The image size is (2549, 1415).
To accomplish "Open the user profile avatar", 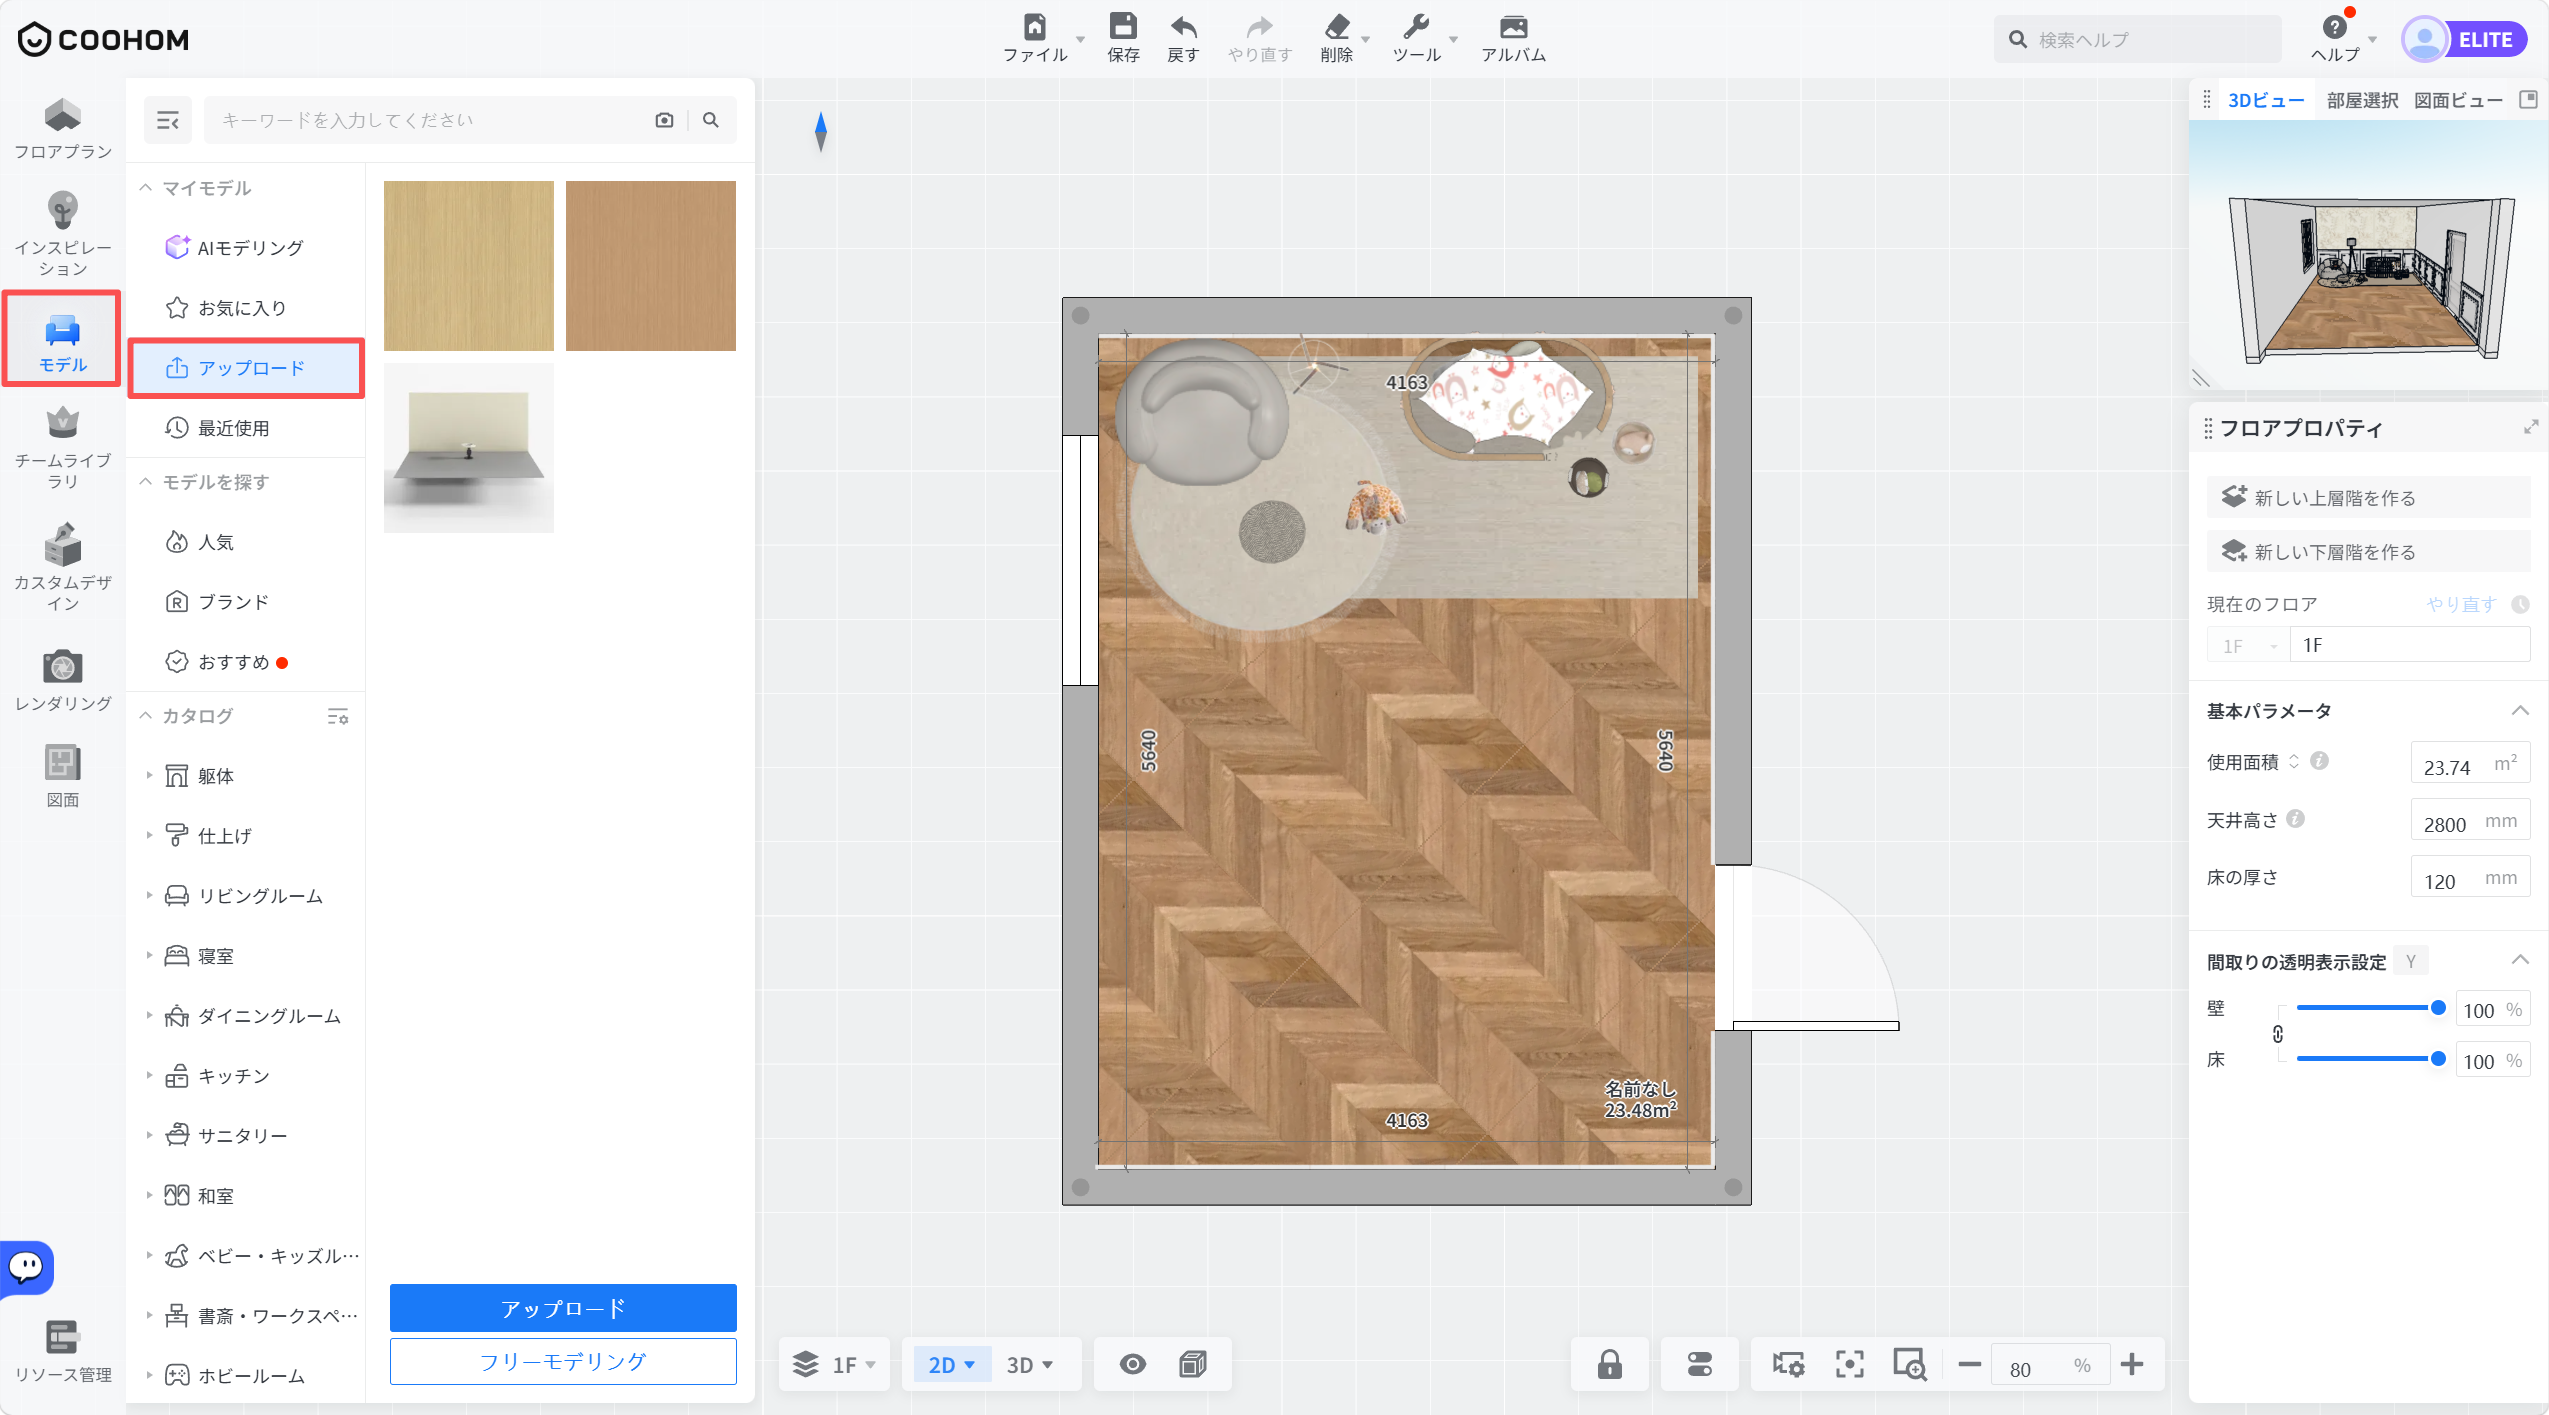I will tap(2424, 40).
